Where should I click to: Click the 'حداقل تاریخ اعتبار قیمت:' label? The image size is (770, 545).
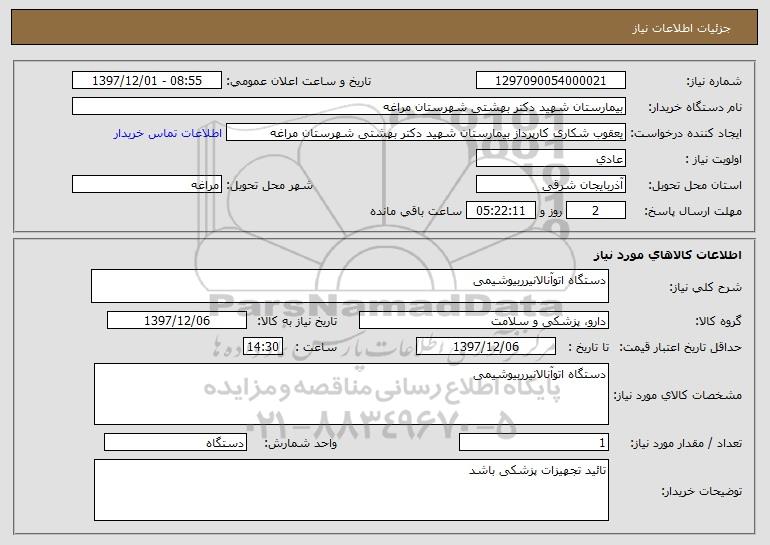click(680, 348)
